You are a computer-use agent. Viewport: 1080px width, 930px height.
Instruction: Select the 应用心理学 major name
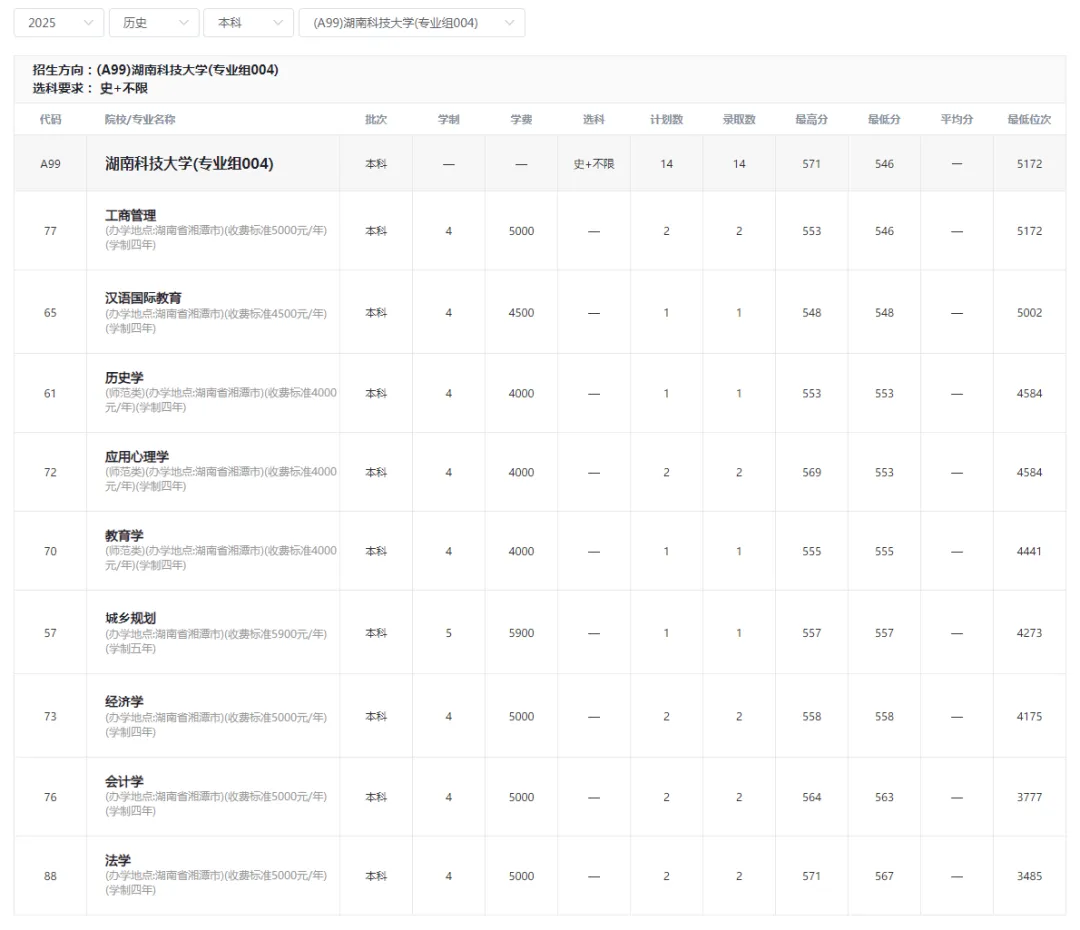[137, 456]
